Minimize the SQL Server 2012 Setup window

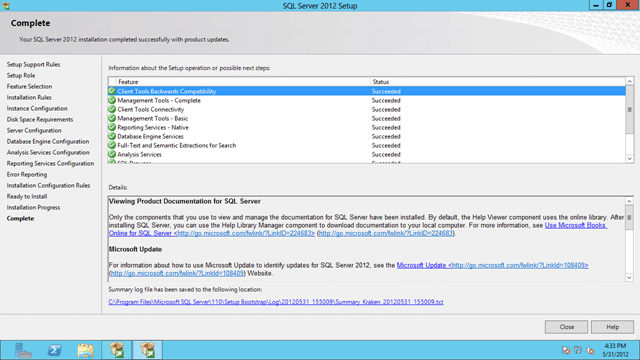pos(596,5)
